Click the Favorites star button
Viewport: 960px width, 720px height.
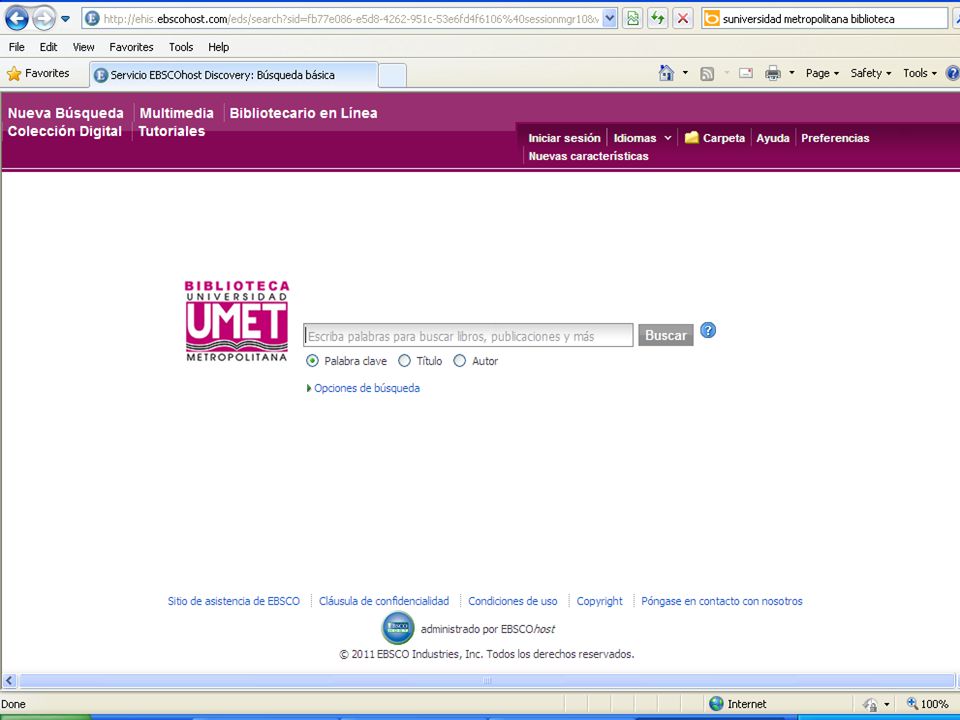(38, 73)
